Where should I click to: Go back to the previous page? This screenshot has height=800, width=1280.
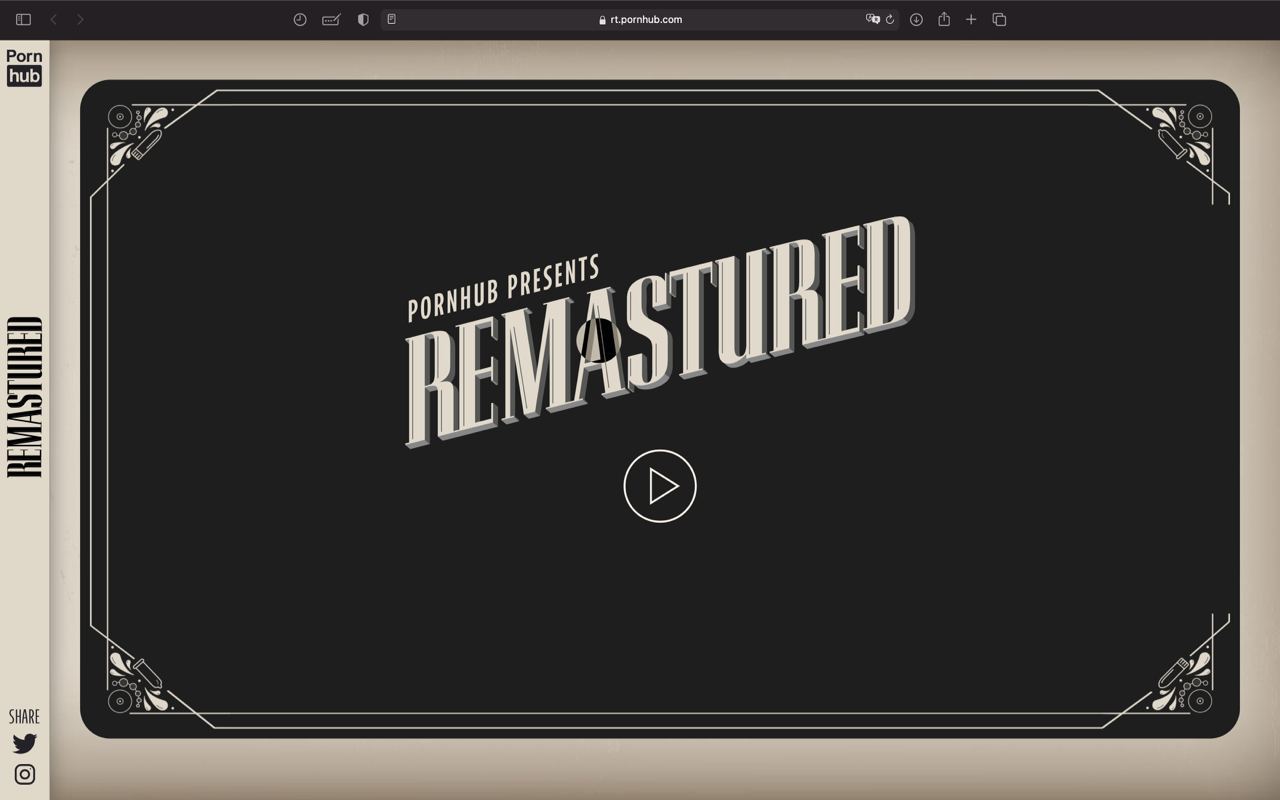(54, 19)
